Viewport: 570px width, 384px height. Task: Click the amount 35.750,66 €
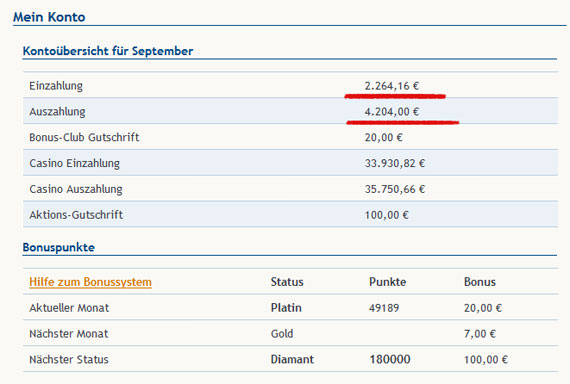[395, 189]
